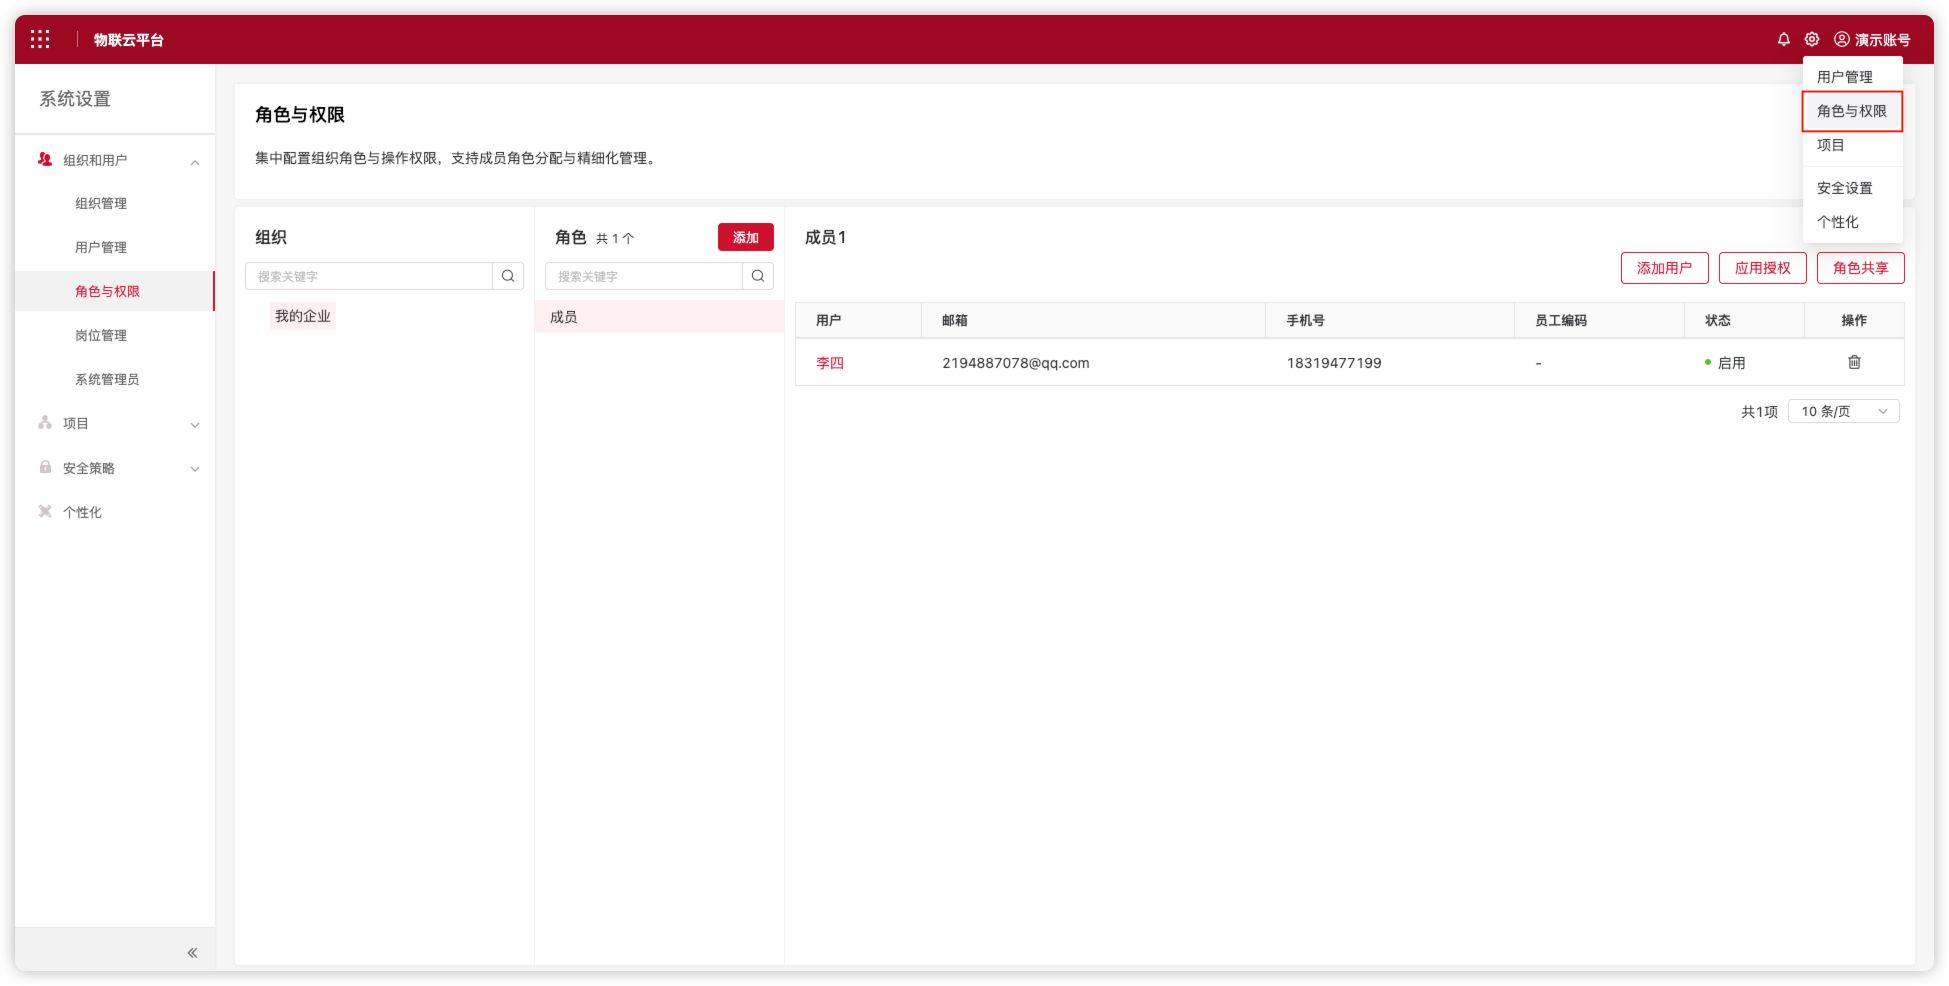Viewport: 1949px width, 986px height.
Task: Click the organization search magnifier icon
Action: 508,276
